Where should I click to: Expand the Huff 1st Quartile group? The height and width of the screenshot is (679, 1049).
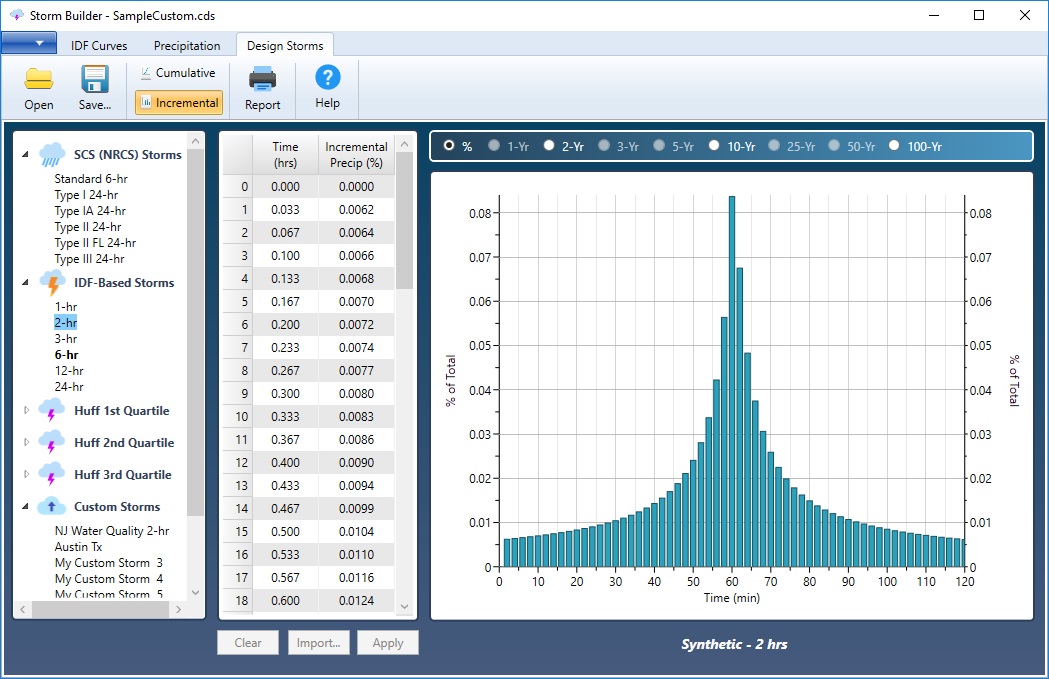pos(27,411)
